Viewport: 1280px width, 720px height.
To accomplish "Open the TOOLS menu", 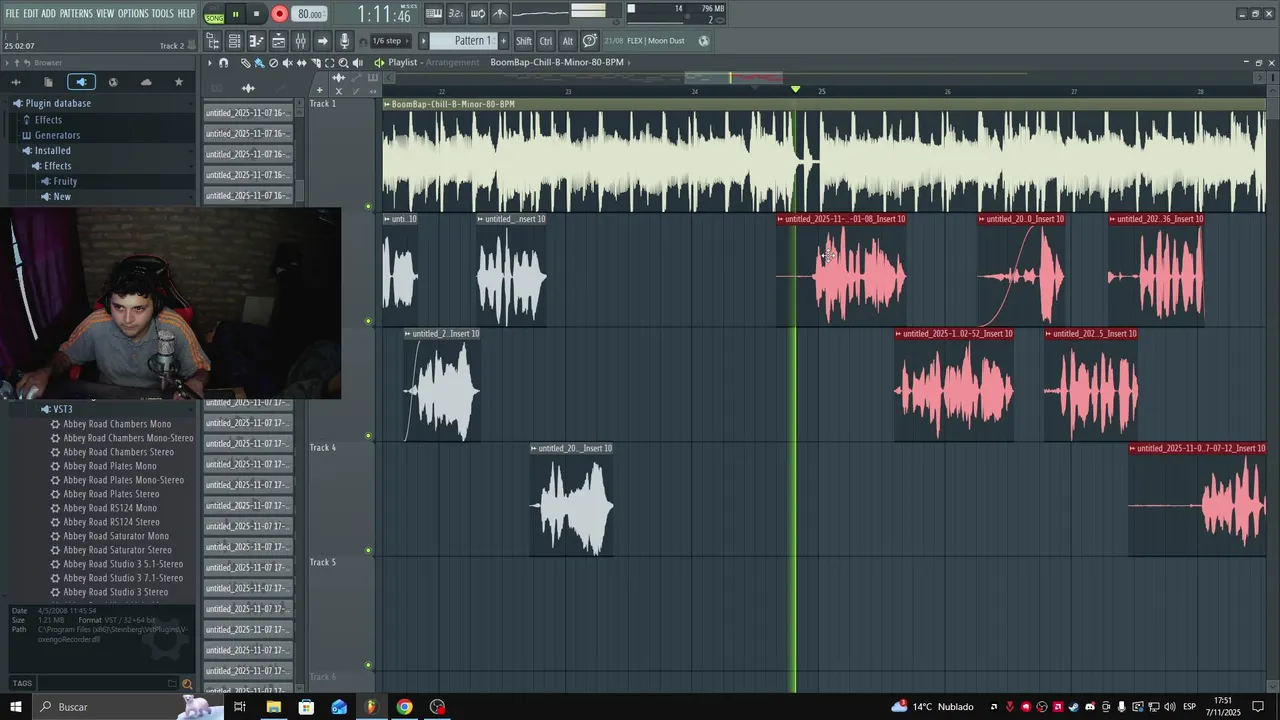I will pyautogui.click(x=162, y=13).
